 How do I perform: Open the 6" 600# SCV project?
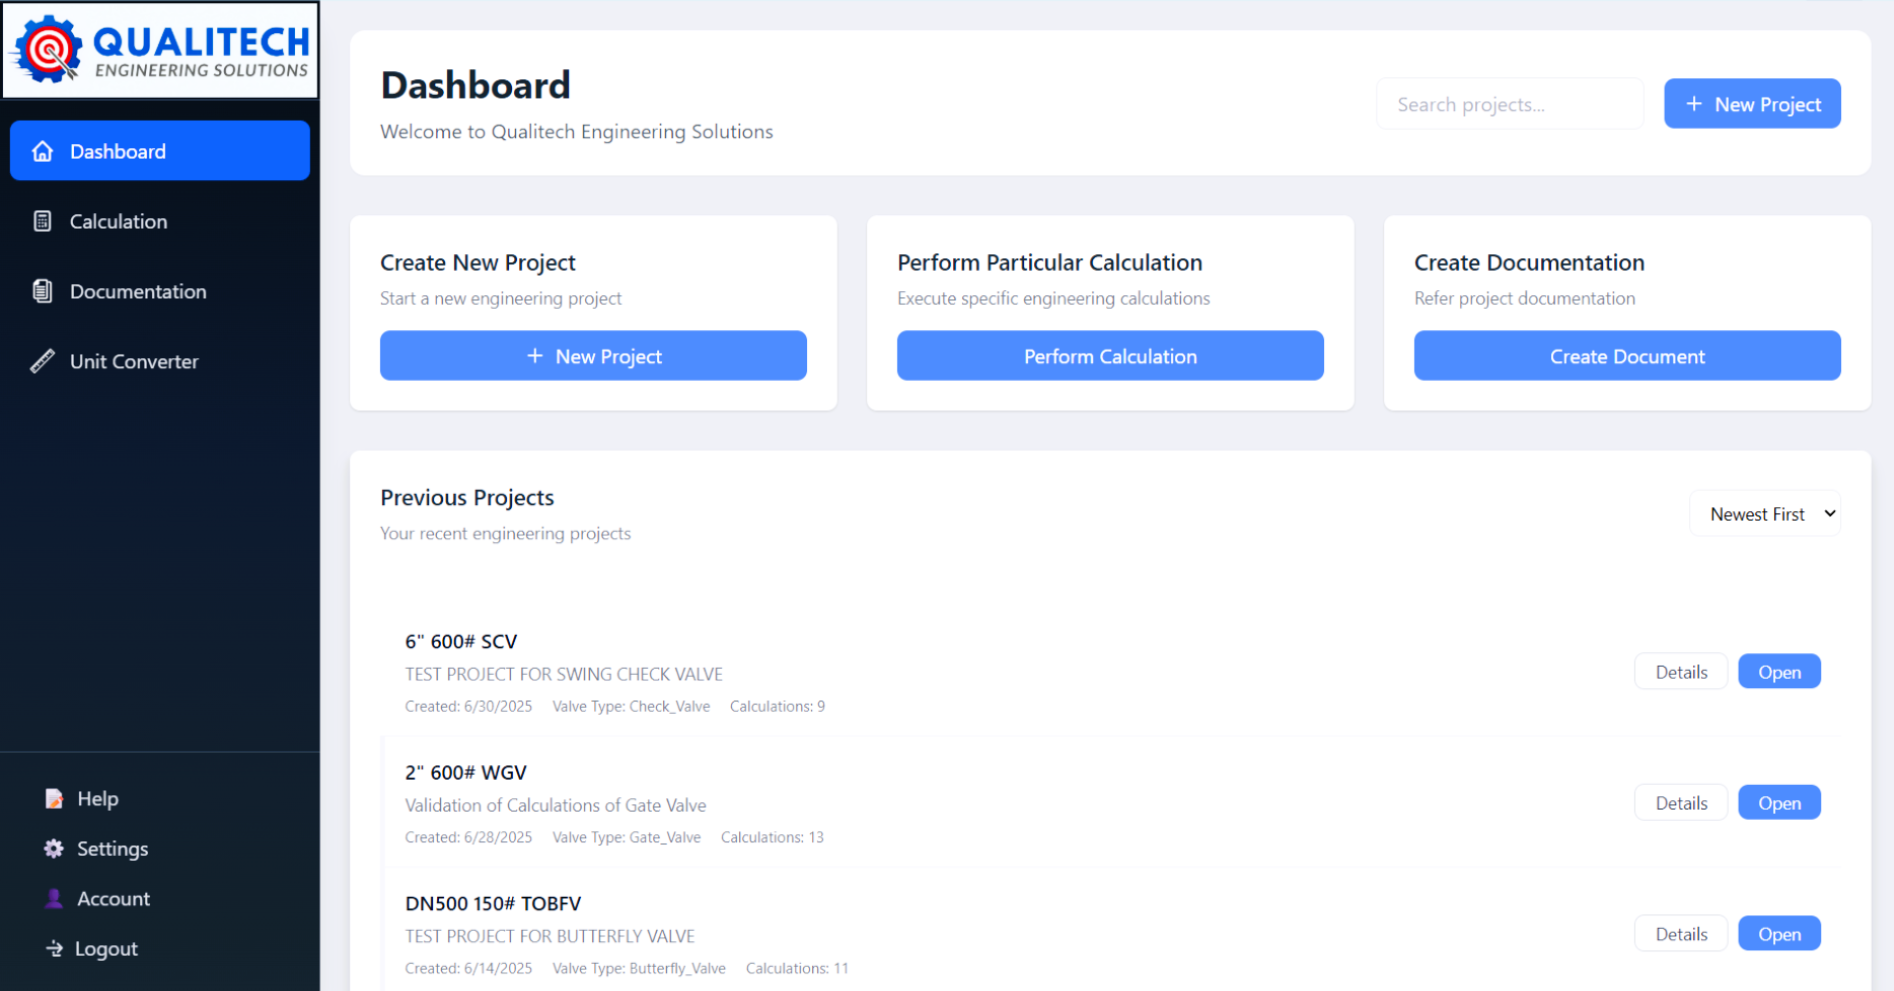coord(1779,671)
